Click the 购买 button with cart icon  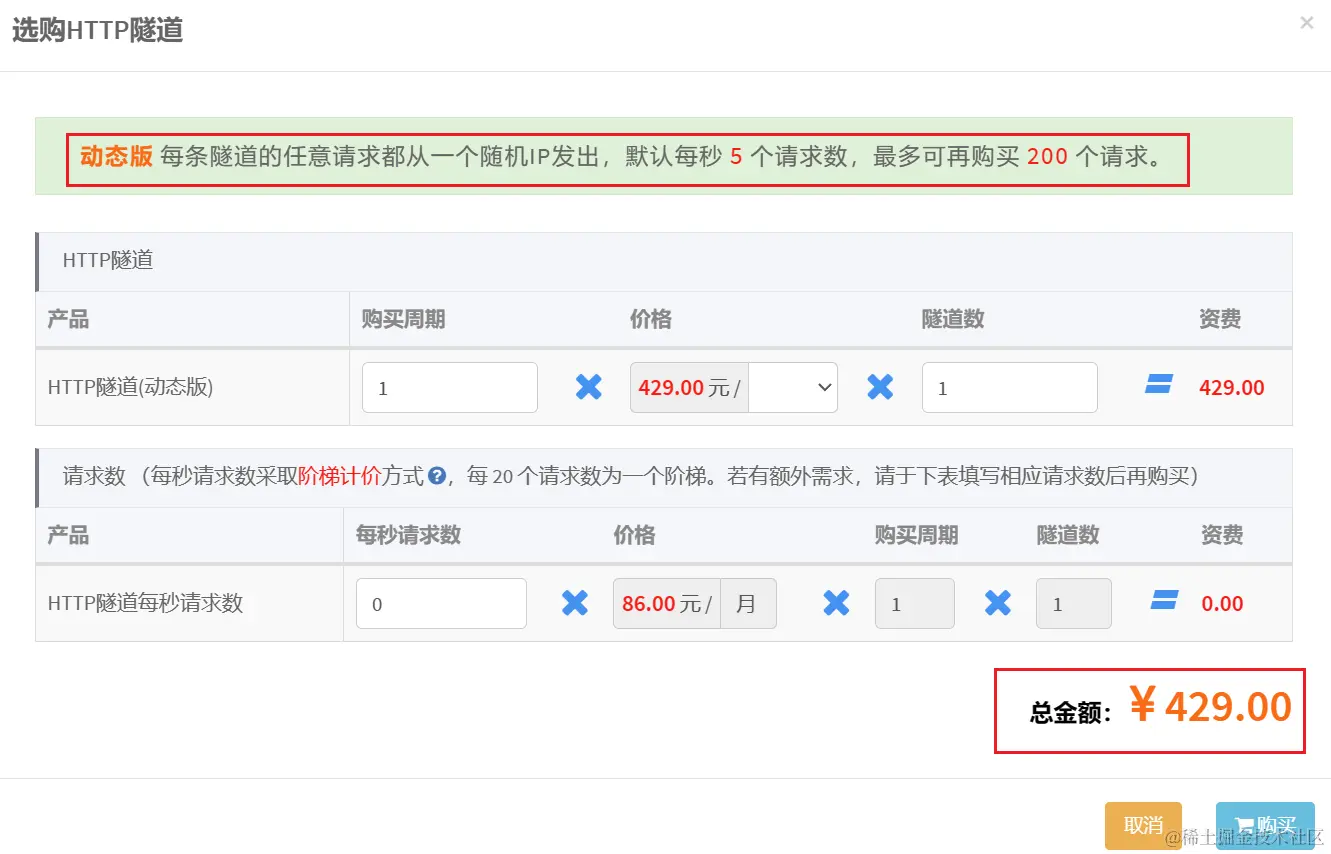[1265, 825]
